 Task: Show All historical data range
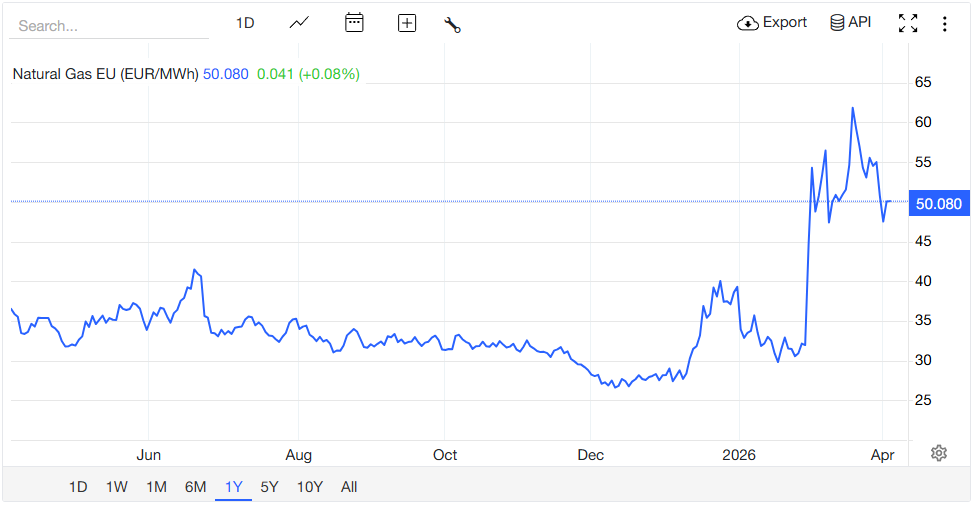[349, 487]
